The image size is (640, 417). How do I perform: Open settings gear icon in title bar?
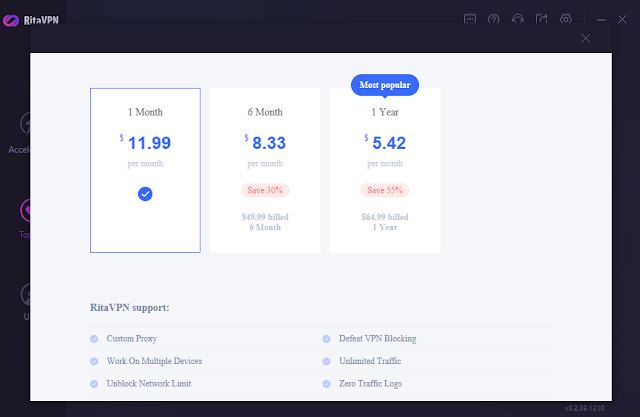coord(566,19)
